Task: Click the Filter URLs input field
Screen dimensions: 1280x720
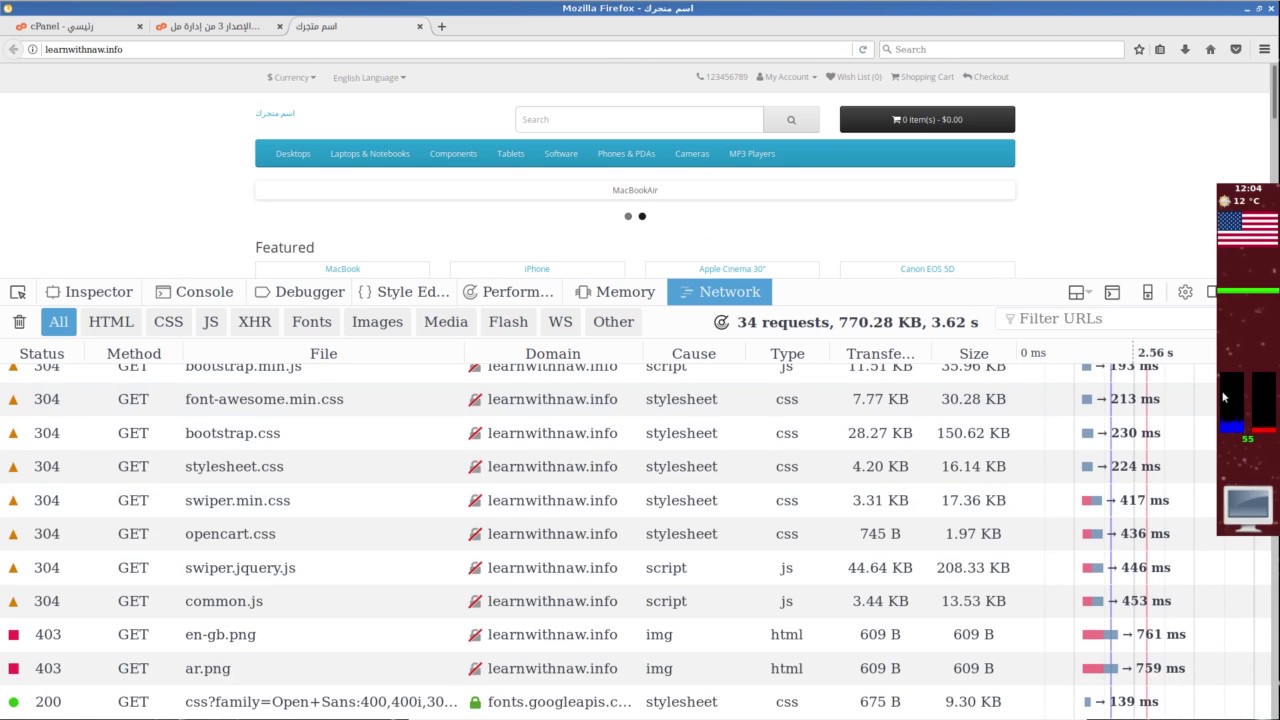Action: [x=1106, y=319]
